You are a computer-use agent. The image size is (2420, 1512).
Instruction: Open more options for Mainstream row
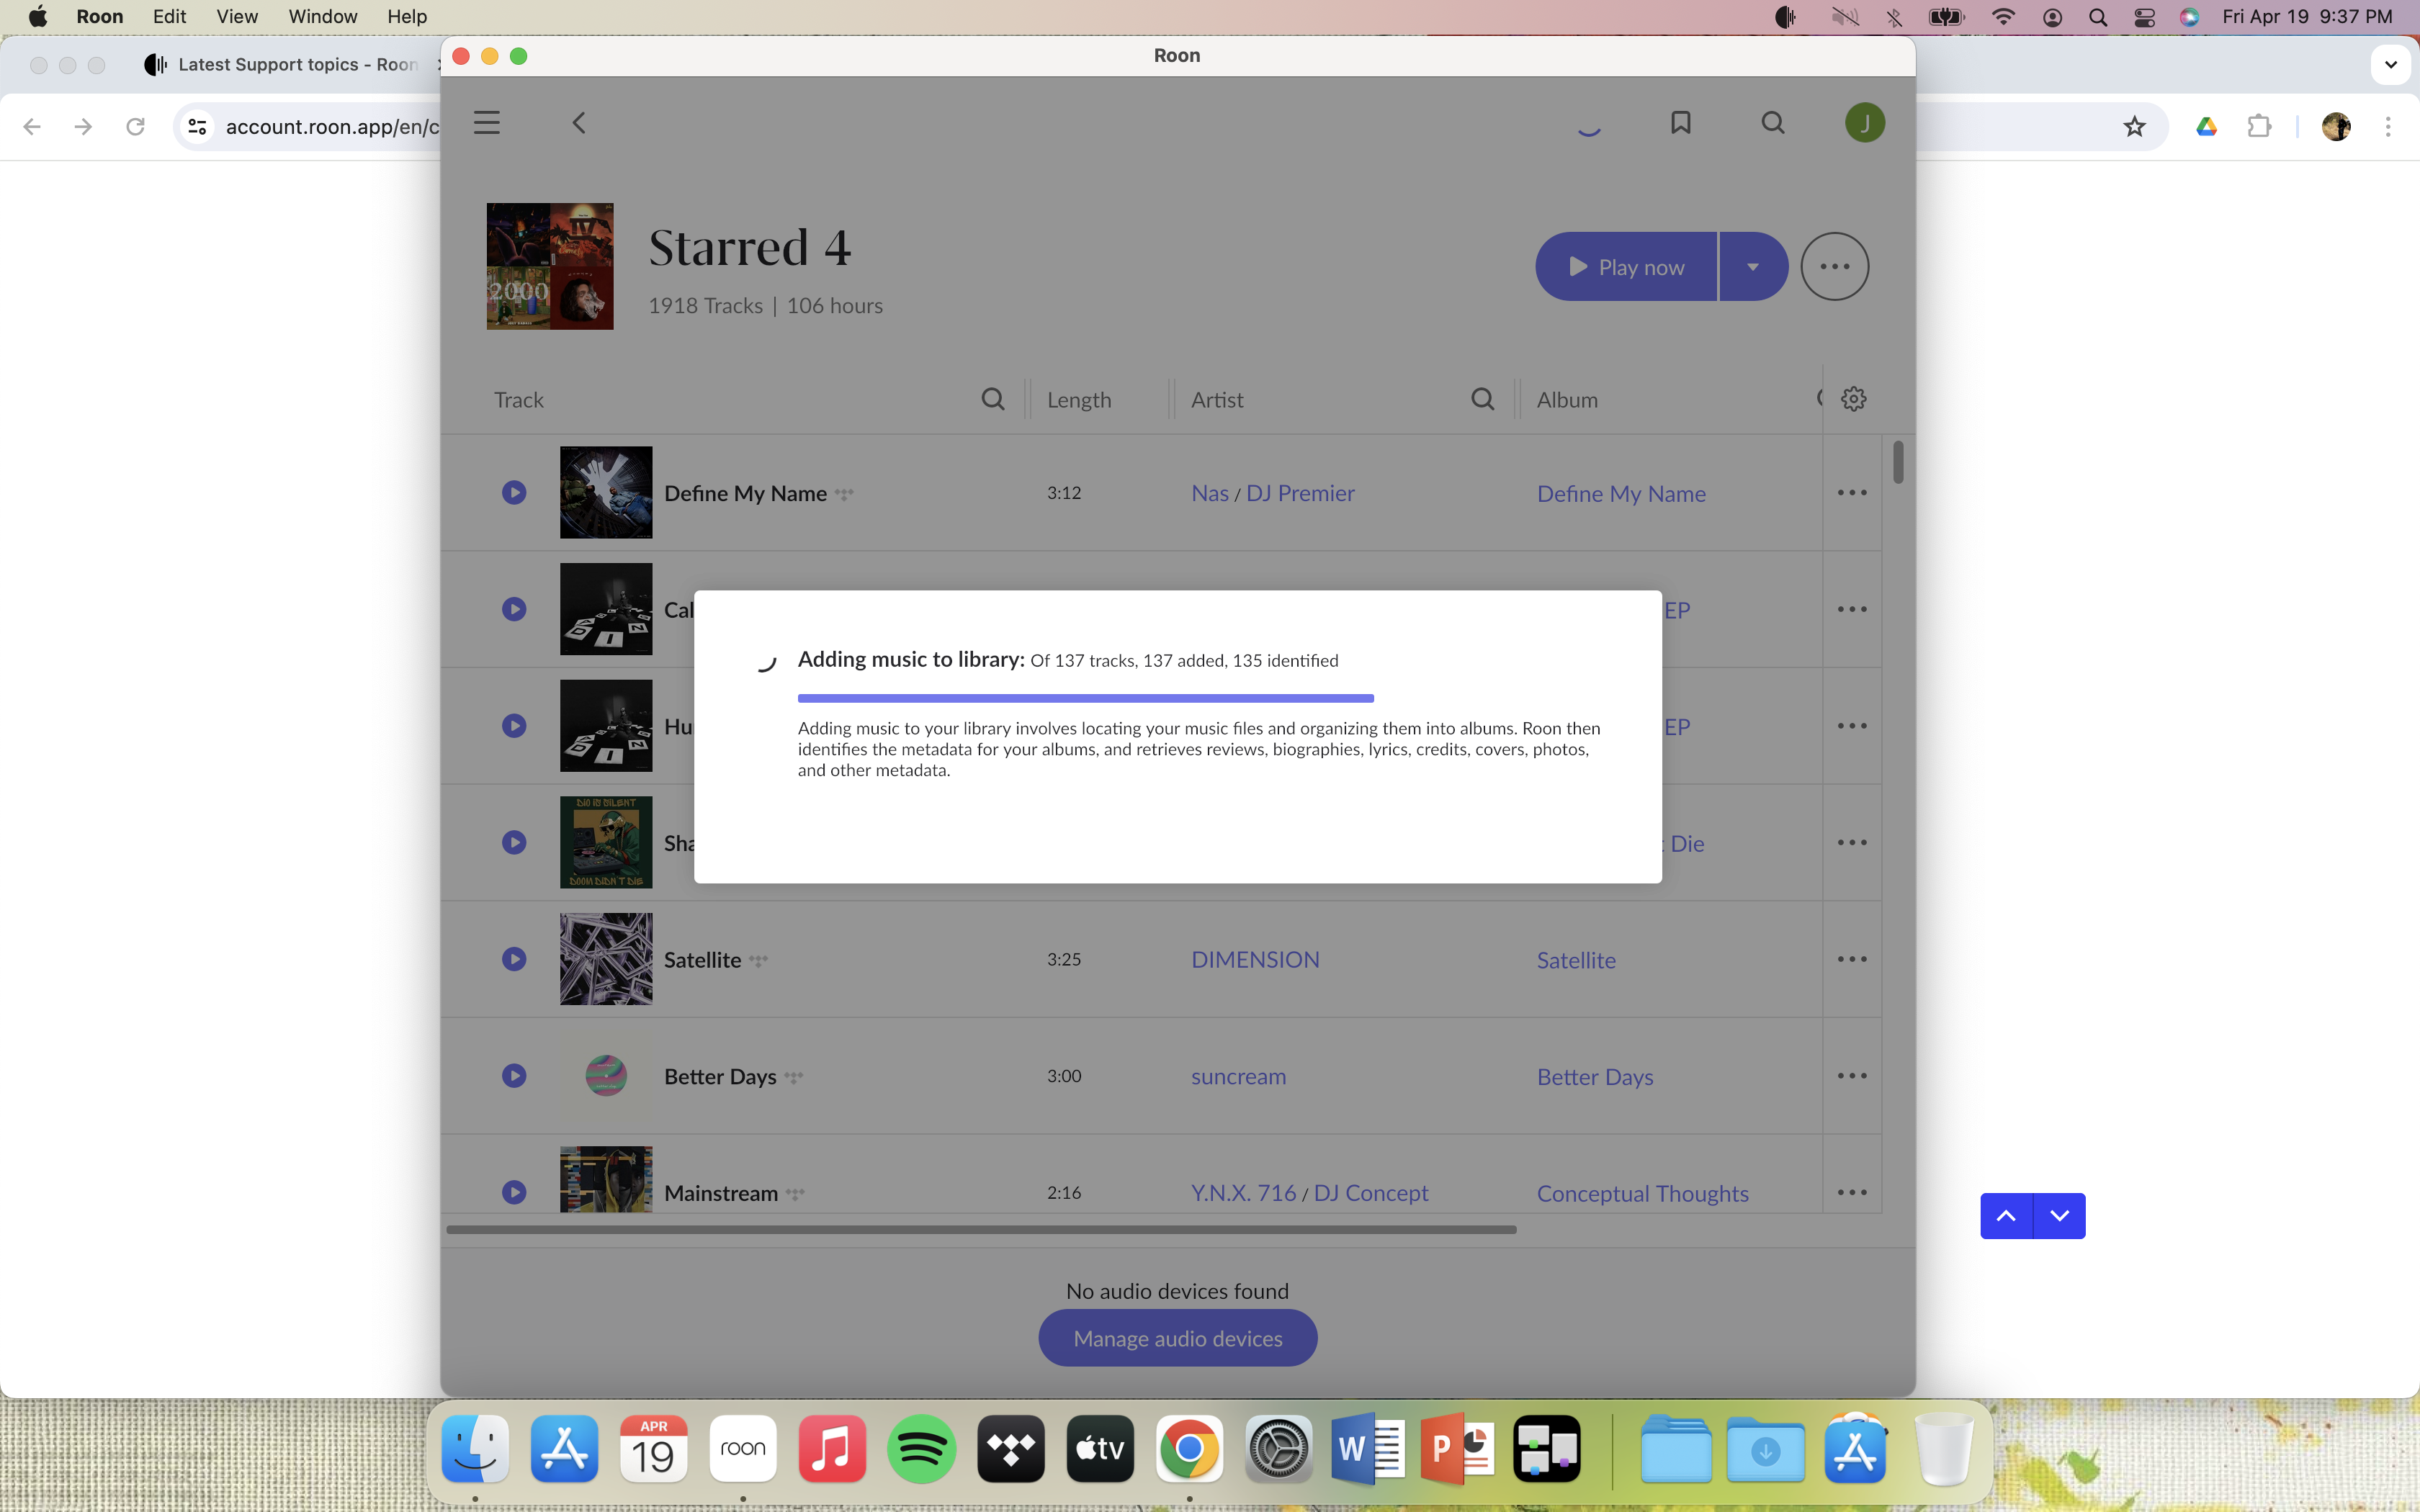point(1852,1192)
